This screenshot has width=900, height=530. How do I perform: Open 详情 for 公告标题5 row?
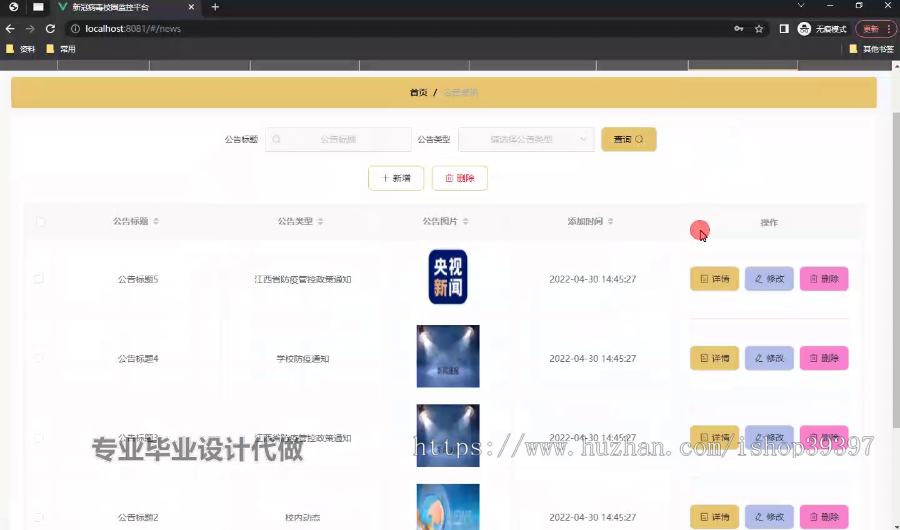[715, 279]
